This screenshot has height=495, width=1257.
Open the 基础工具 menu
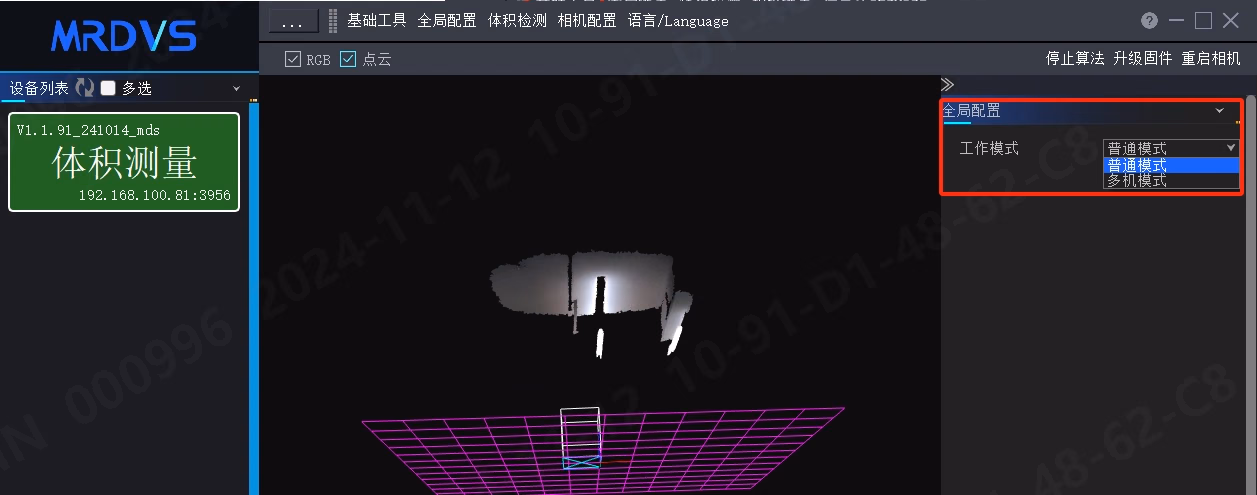point(377,21)
